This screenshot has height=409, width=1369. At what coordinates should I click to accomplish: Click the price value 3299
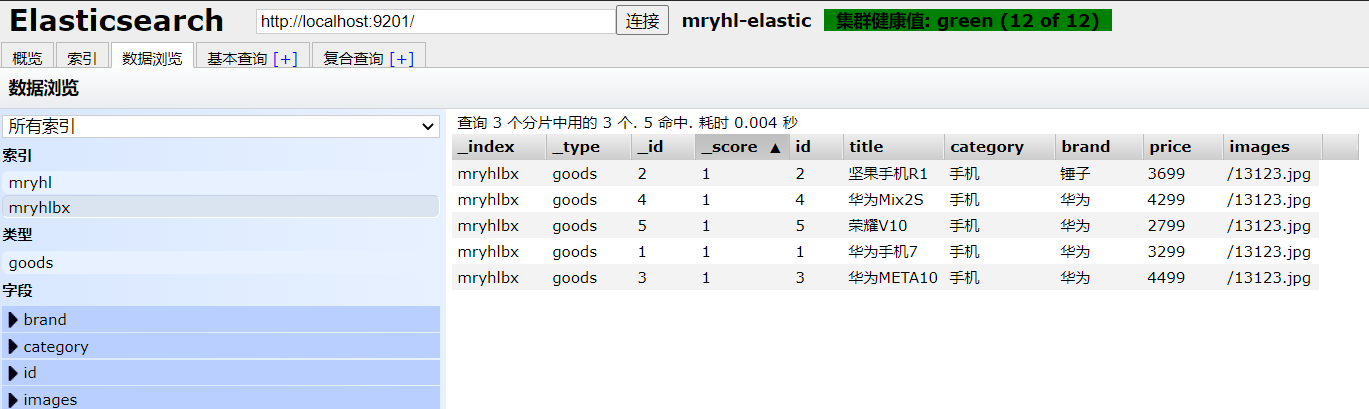1166,252
